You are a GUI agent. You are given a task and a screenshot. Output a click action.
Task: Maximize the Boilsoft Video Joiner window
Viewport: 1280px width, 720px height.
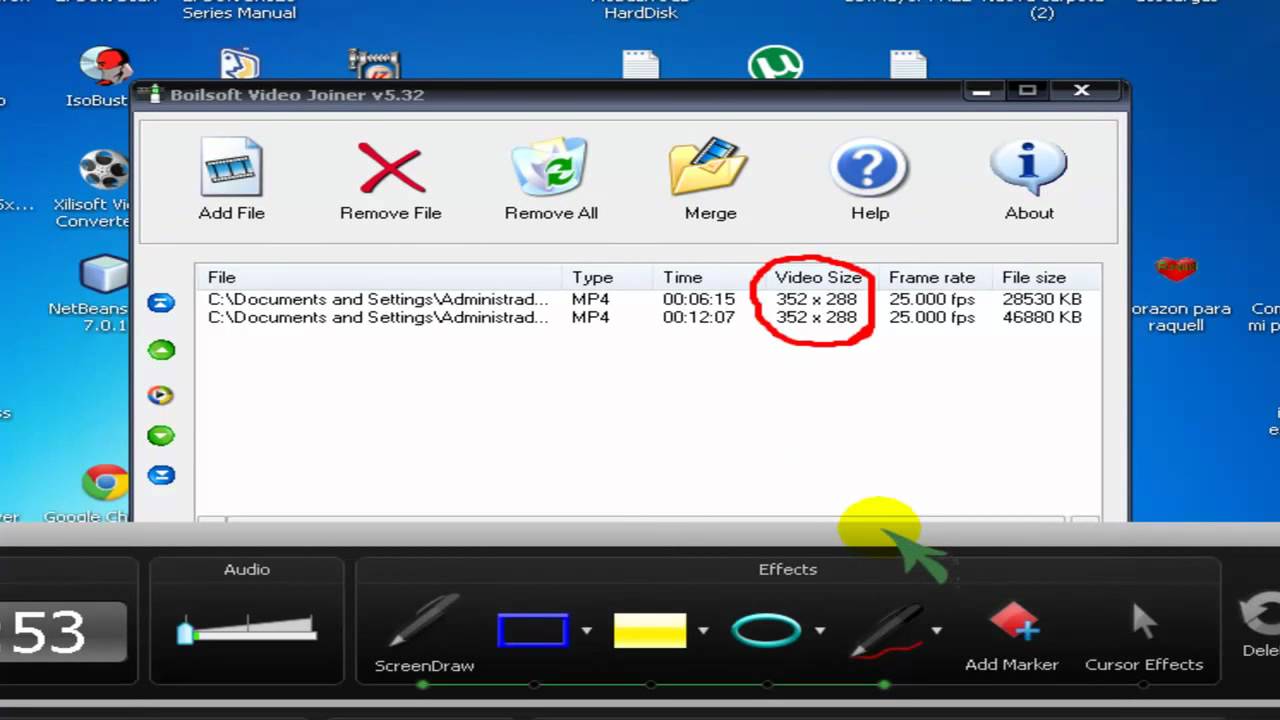click(x=1027, y=91)
